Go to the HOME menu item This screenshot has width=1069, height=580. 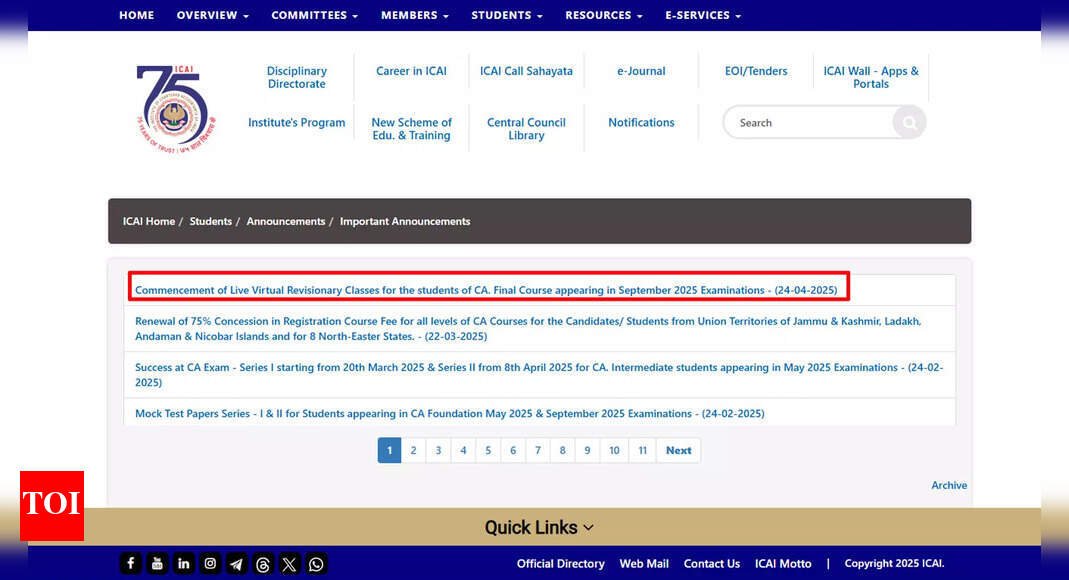[x=136, y=15]
